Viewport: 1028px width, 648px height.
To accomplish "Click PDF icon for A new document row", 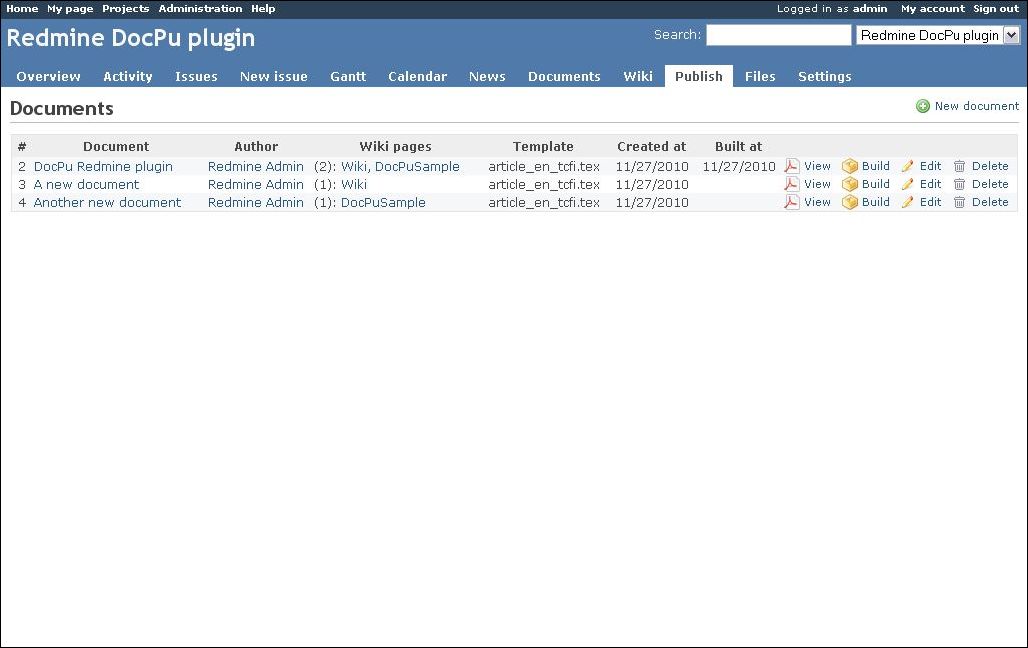I will 792,184.
